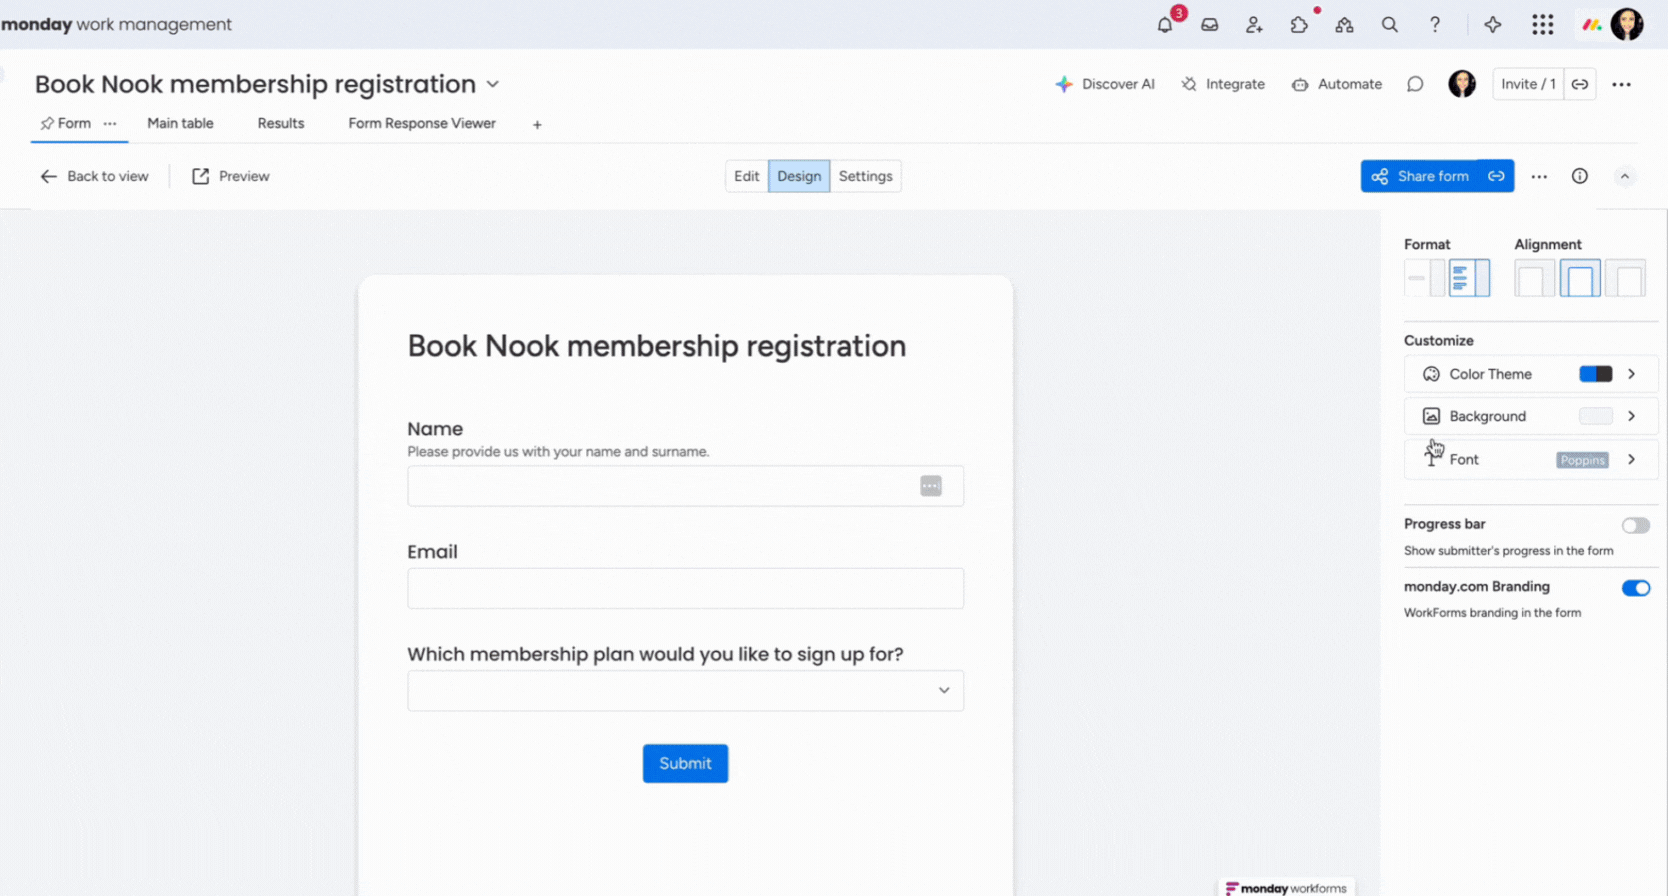The width and height of the screenshot is (1668, 896).
Task: Open the notifications bell icon
Action: coord(1165,25)
